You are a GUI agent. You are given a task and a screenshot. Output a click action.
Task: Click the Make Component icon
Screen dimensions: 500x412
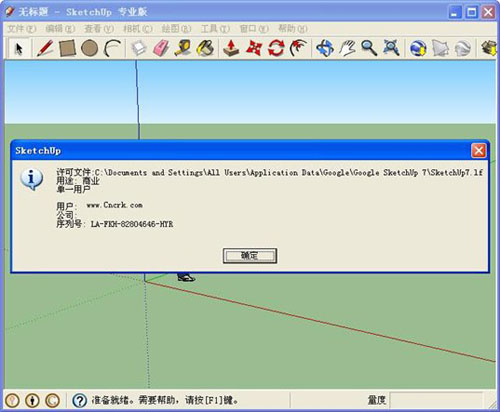click(139, 48)
